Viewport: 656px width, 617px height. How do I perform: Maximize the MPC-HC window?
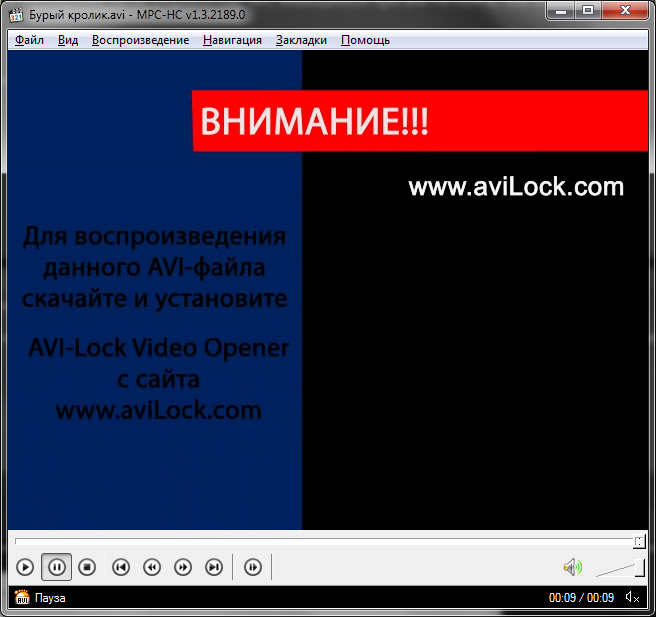588,11
